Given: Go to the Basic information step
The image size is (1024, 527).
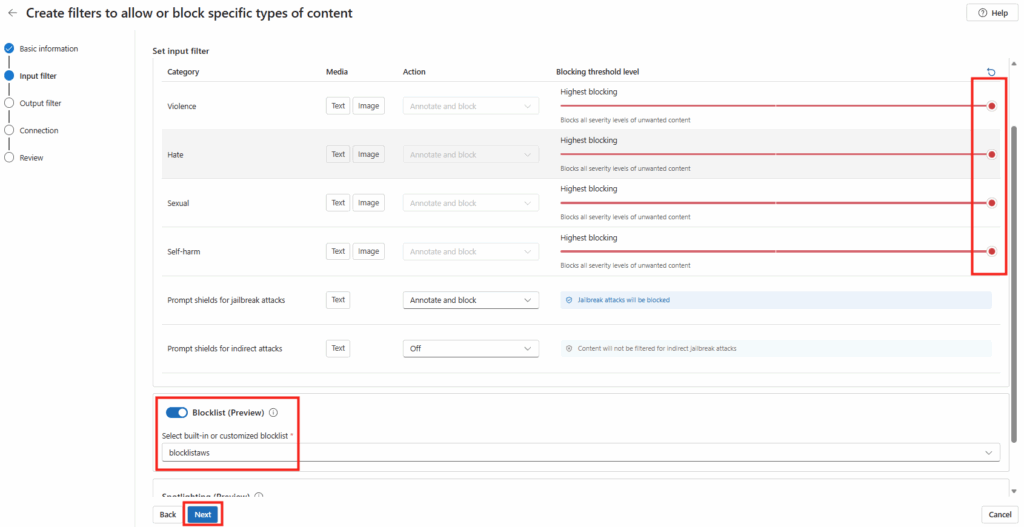Looking at the screenshot, I should pyautogui.click(x=48, y=48).
